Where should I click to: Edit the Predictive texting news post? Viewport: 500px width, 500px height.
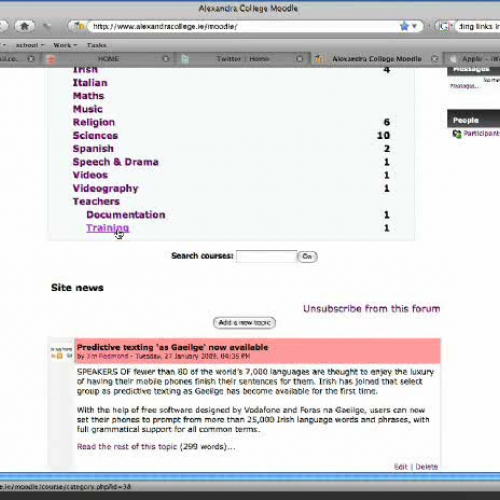pyautogui.click(x=401, y=467)
